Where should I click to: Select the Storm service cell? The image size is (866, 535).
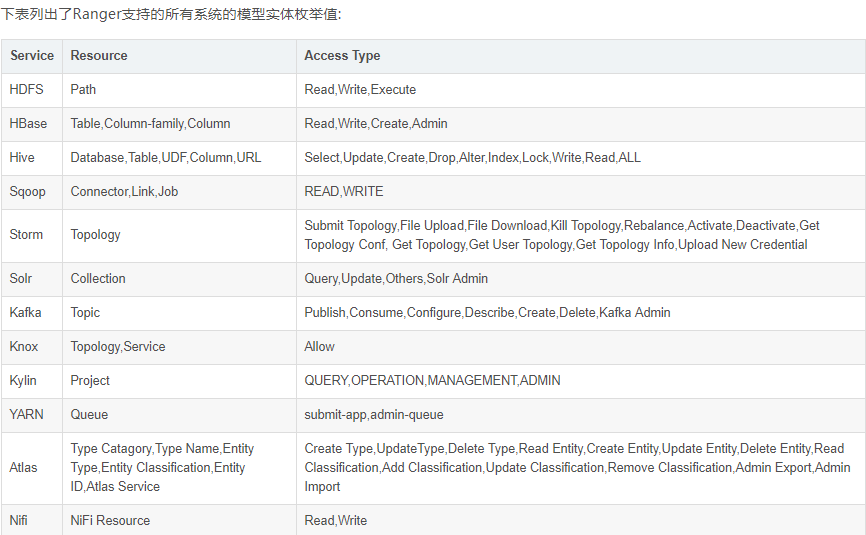click(32, 236)
